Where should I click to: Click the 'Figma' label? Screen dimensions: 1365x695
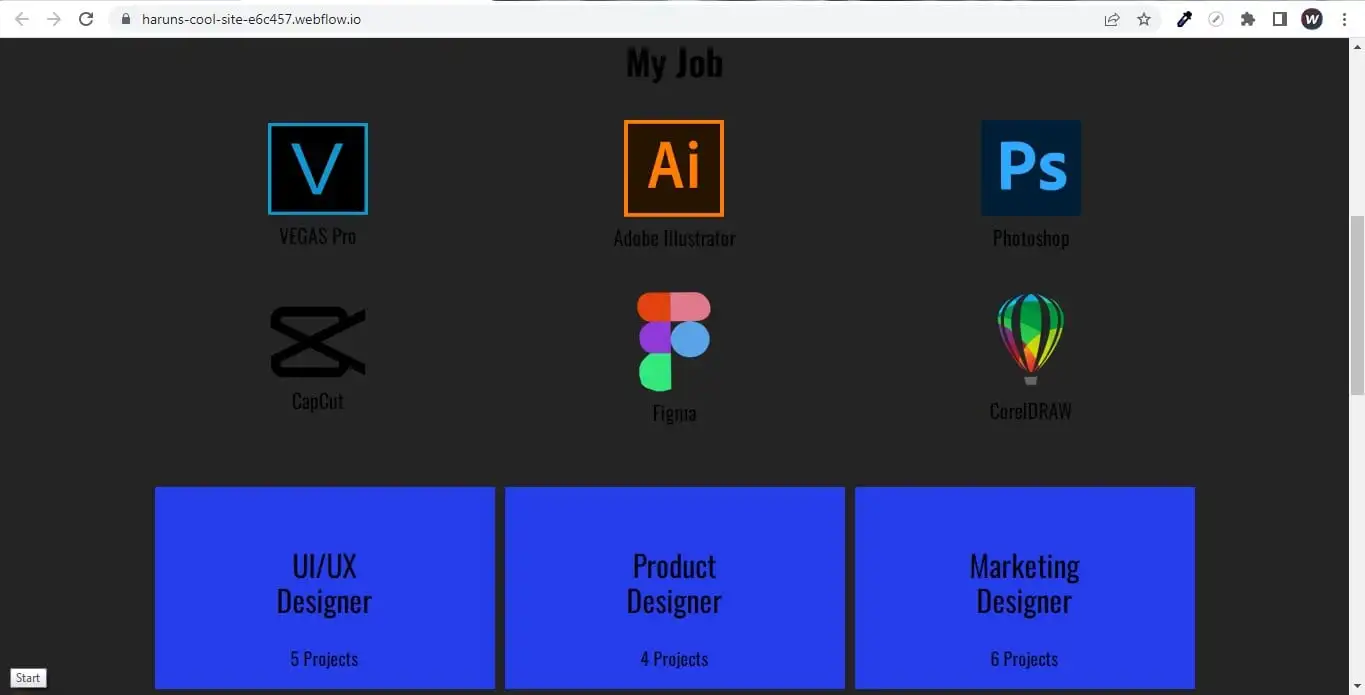pyautogui.click(x=674, y=414)
